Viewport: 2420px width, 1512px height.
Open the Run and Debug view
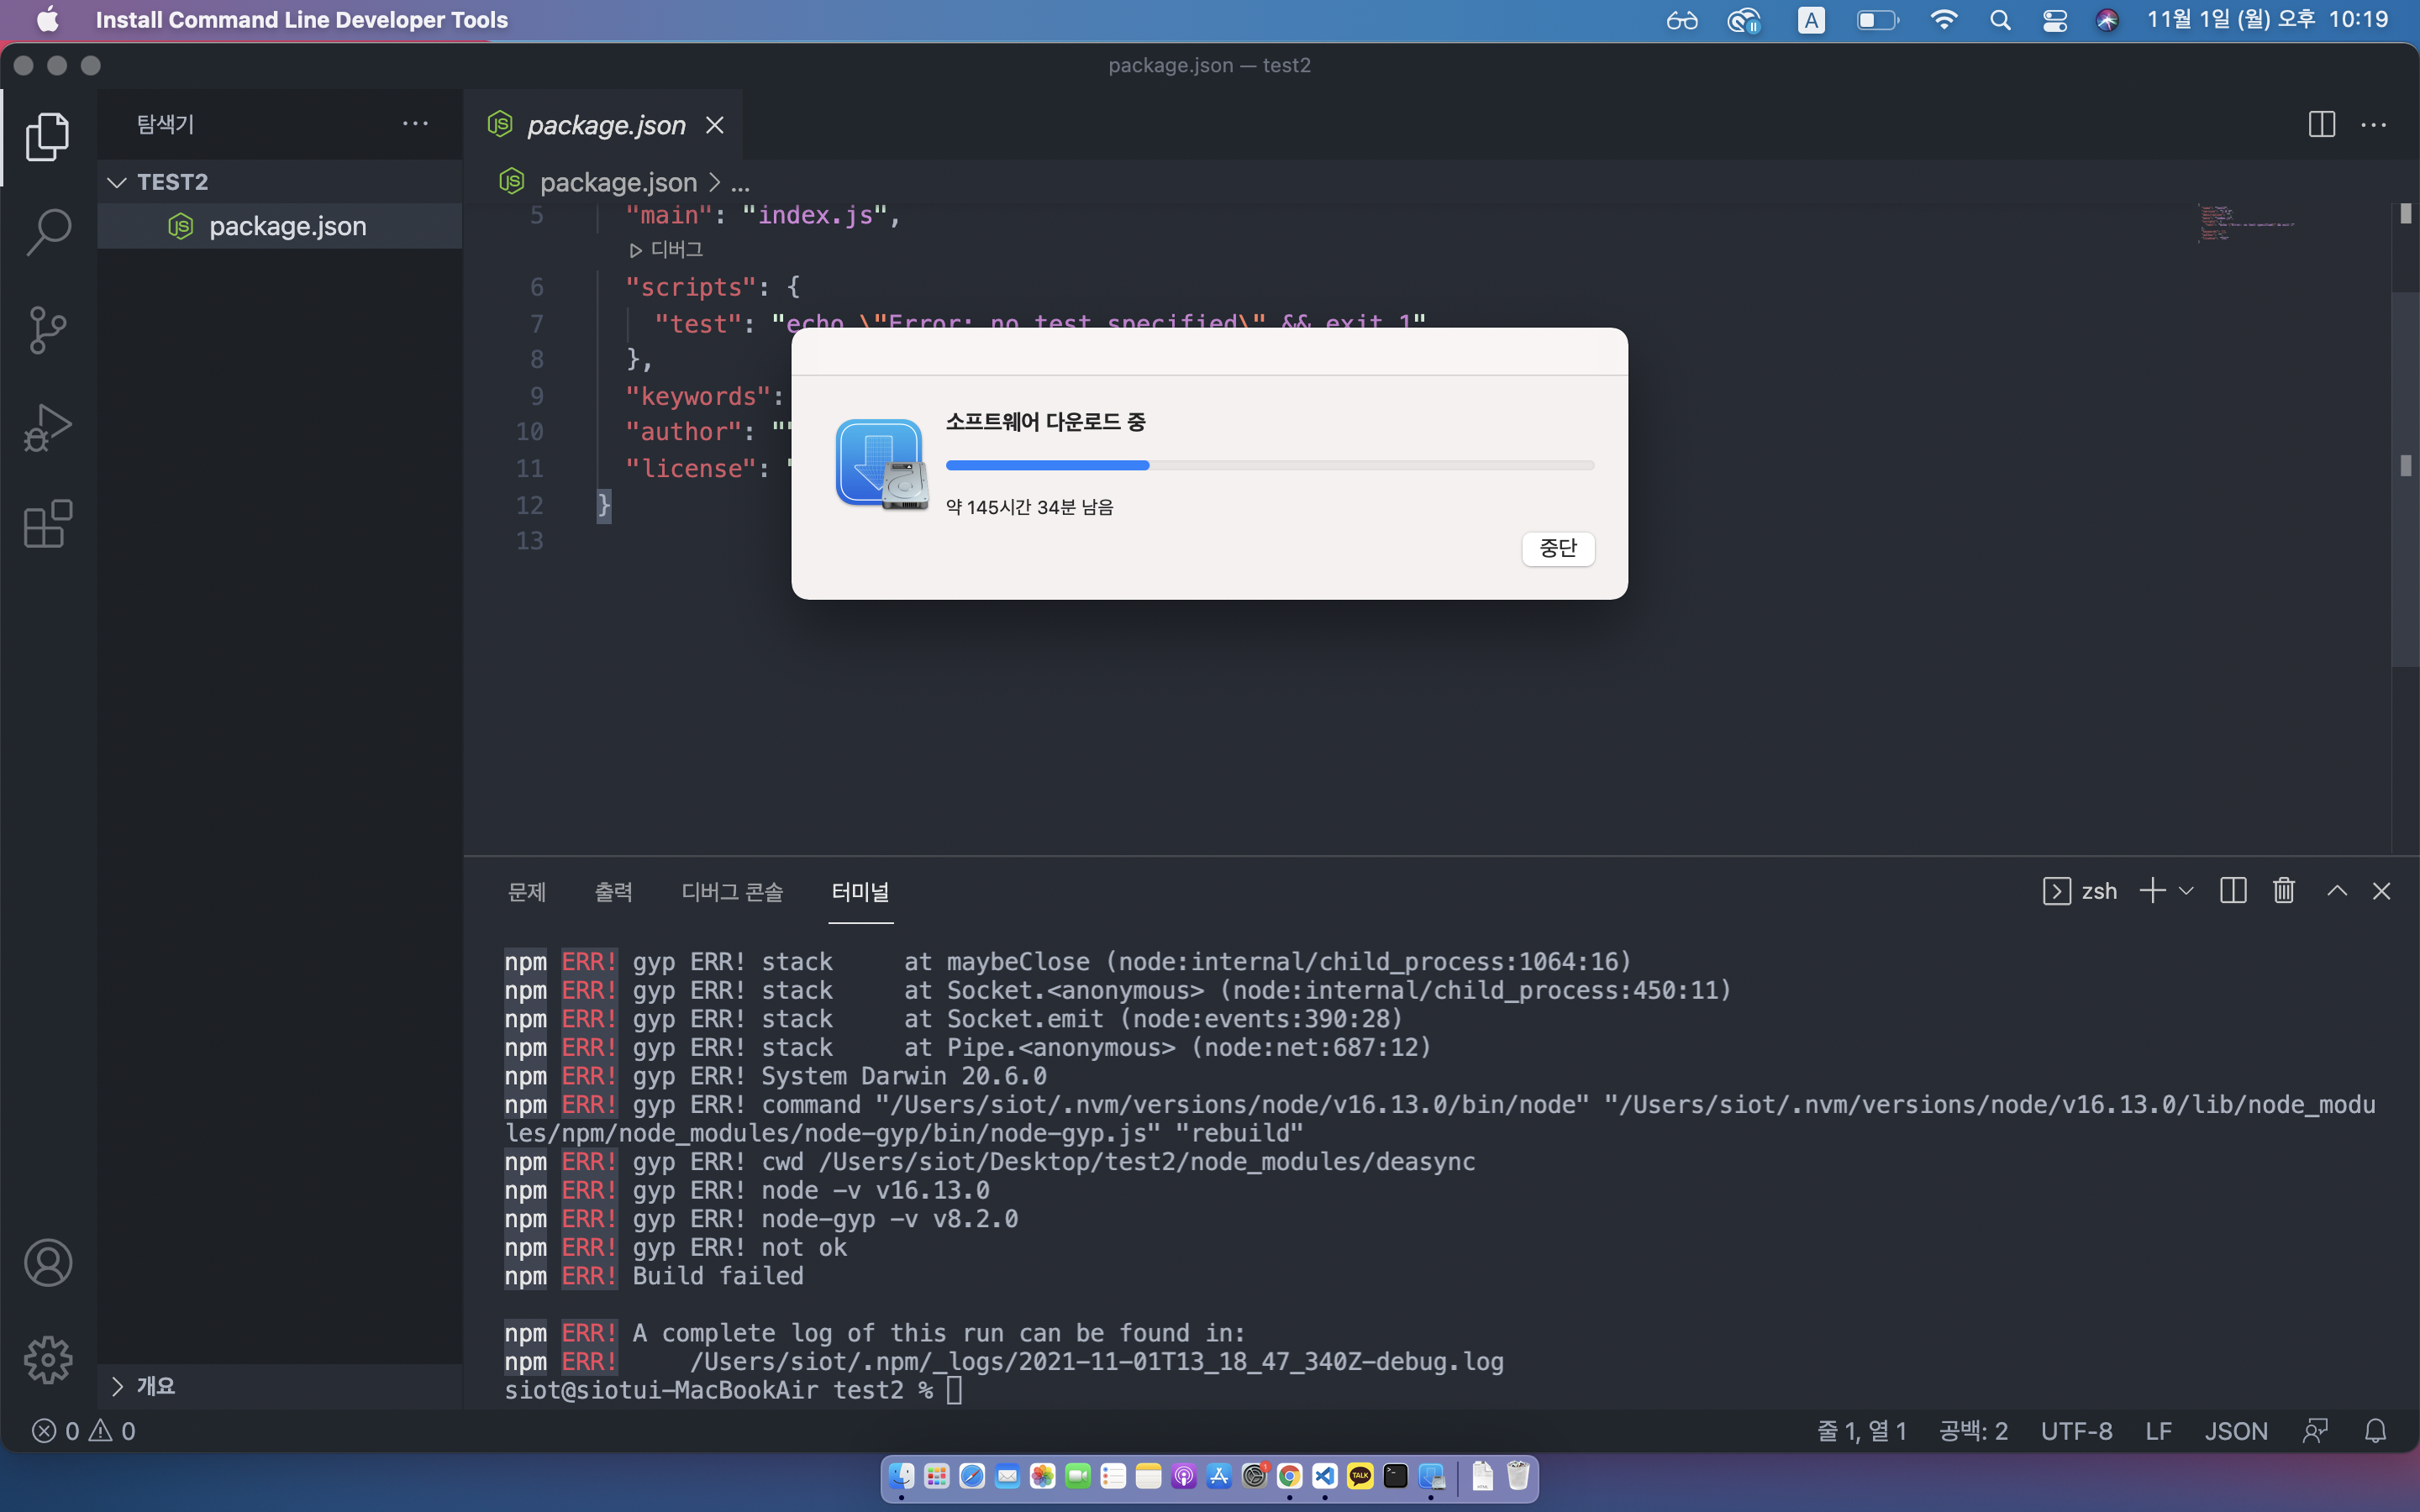pos(48,428)
